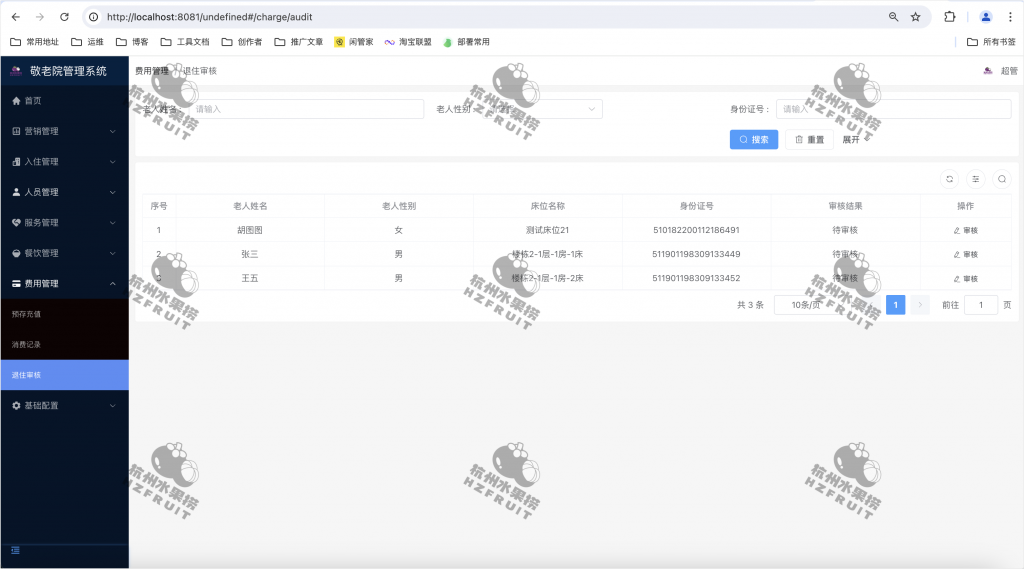
Task: Click the browser address bar URL
Action: click(210, 17)
